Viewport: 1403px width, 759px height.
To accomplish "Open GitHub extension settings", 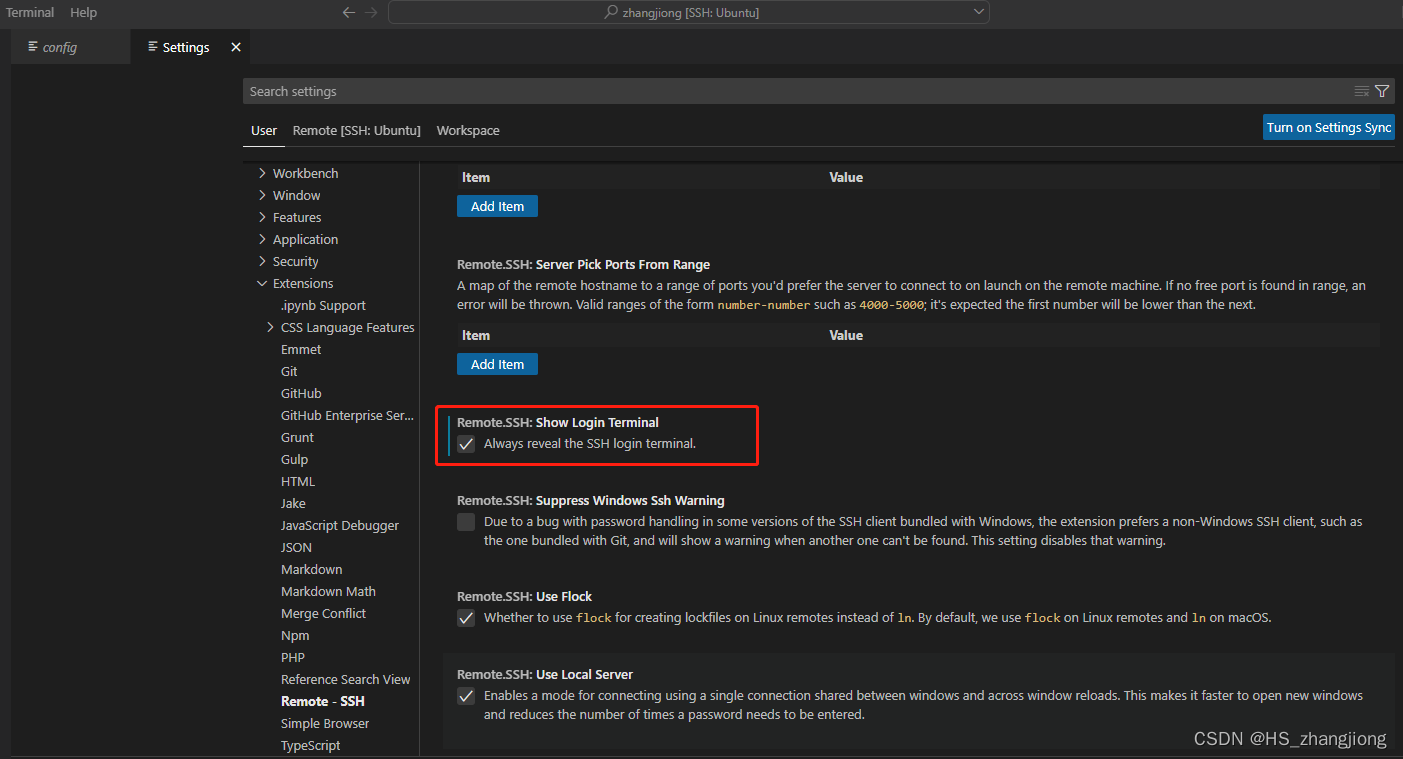I will (x=301, y=393).
